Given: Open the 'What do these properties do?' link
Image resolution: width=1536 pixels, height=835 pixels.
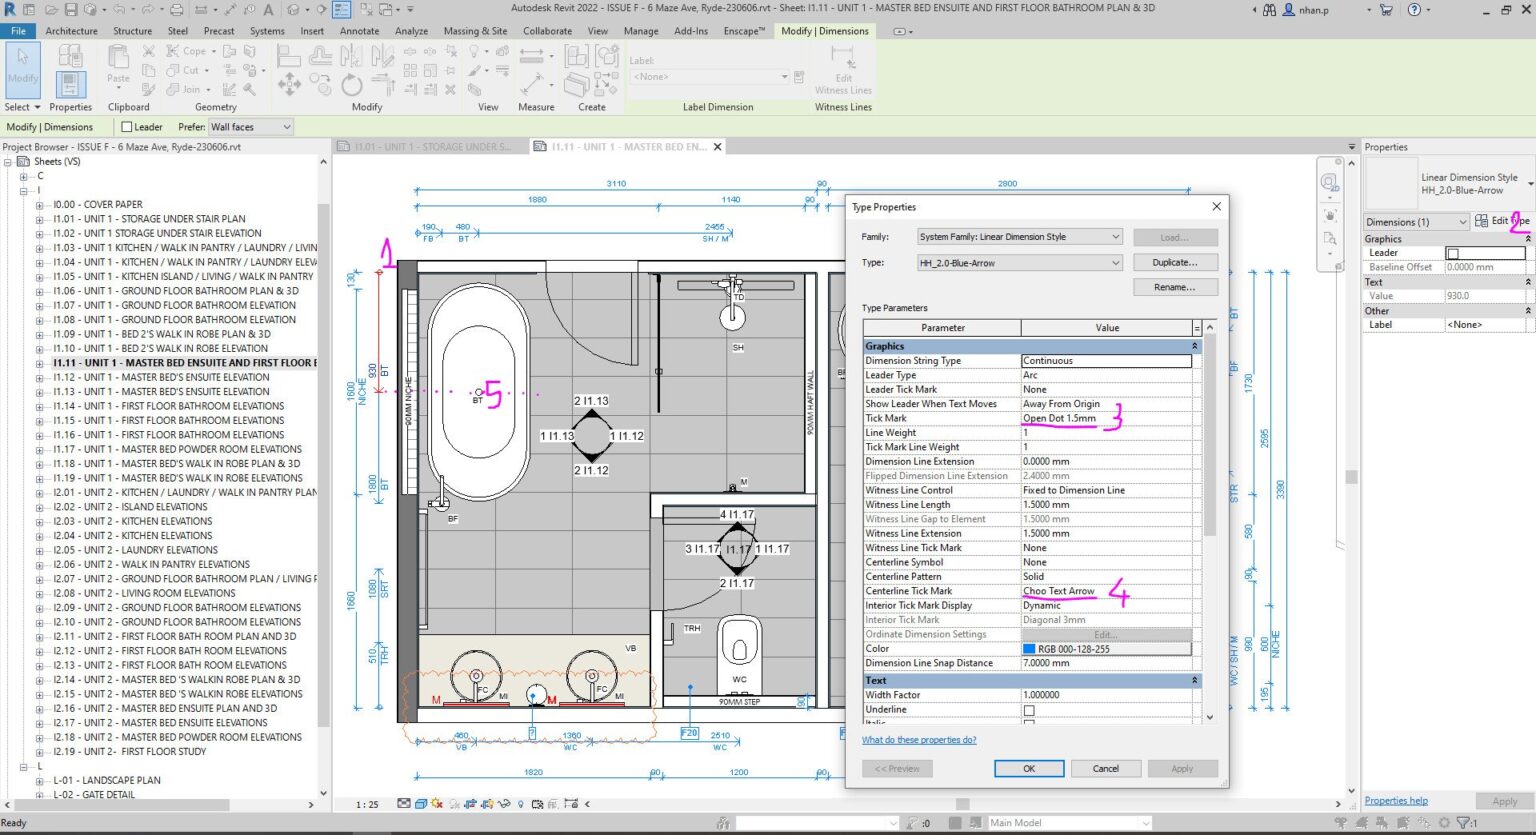Looking at the screenshot, I should (x=919, y=739).
